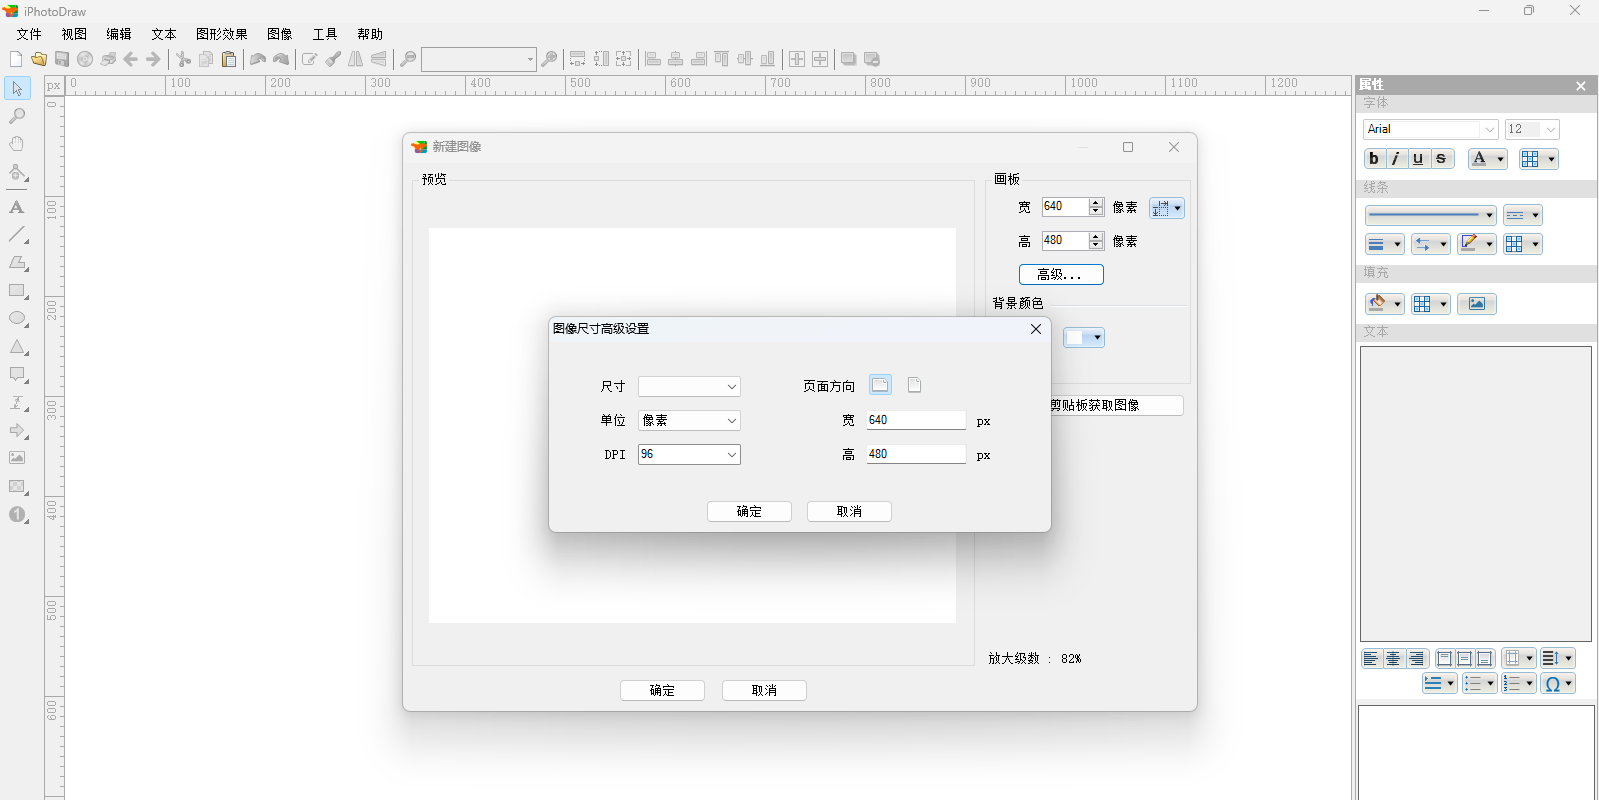Select the ellipse shape tool
1599x800 pixels.
(x=17, y=319)
